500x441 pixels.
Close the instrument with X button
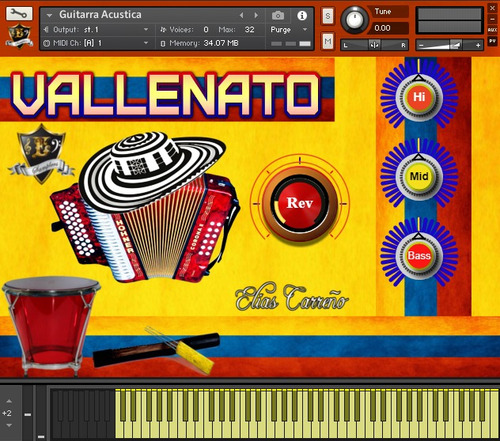coord(492,8)
